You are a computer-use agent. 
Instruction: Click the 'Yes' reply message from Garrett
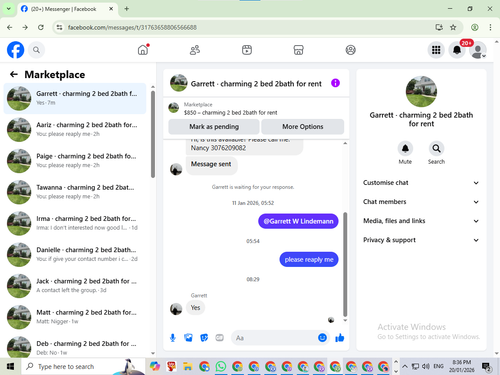(195, 308)
